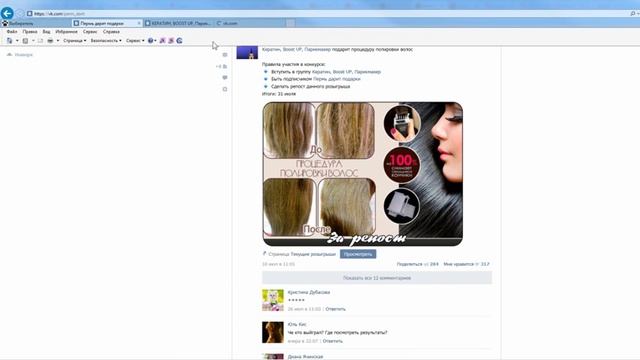The height and width of the screenshot is (360, 640).
Task: Close the Пермь дарит подарки tab
Action: point(139,23)
